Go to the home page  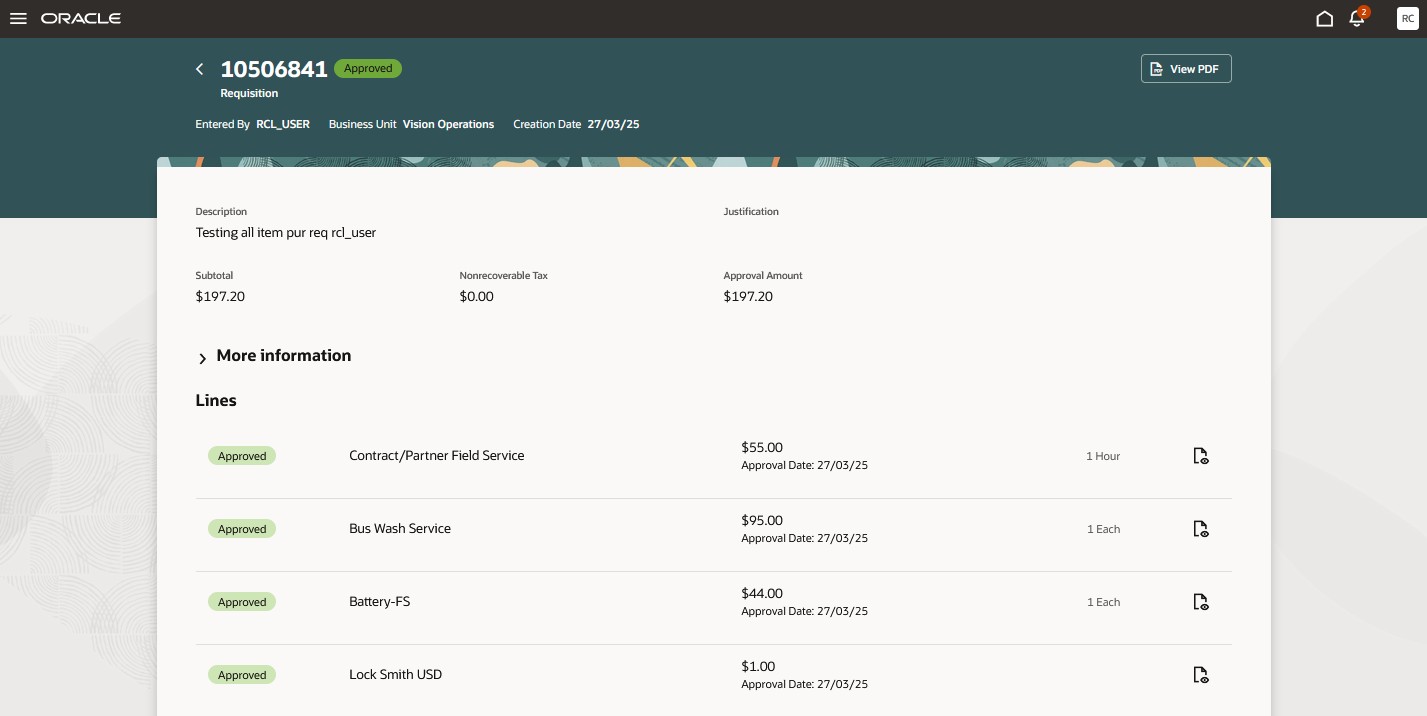[x=1325, y=18]
